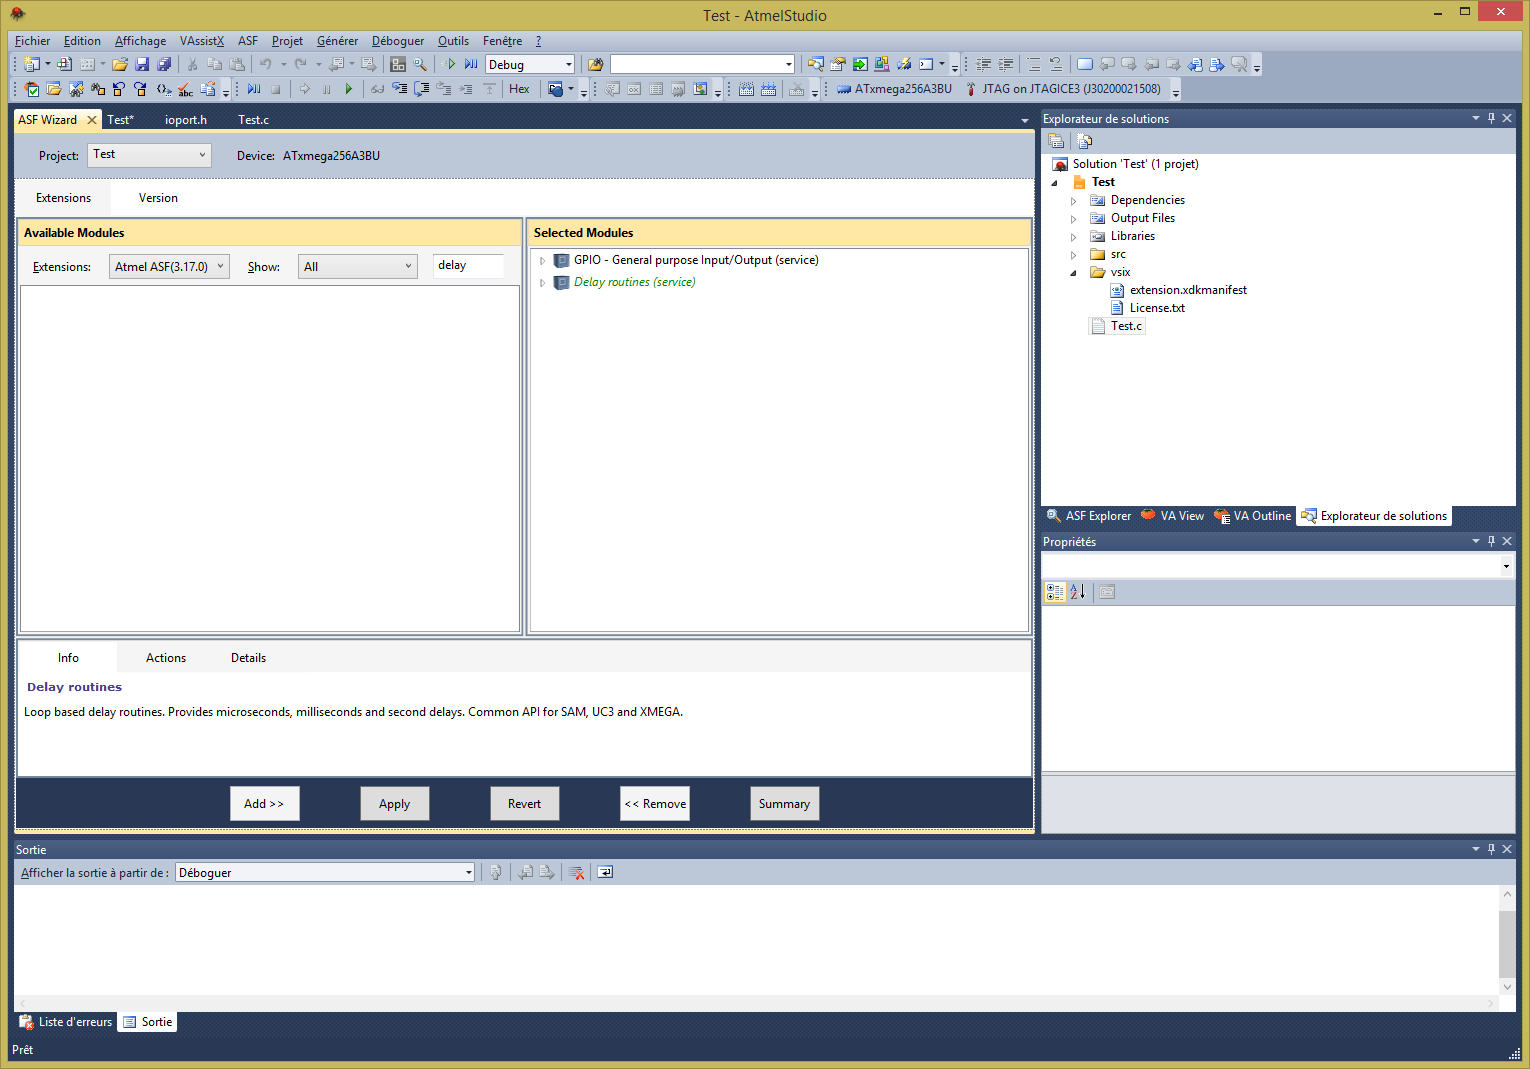Open the Debug configuration dropdown

tap(568, 65)
